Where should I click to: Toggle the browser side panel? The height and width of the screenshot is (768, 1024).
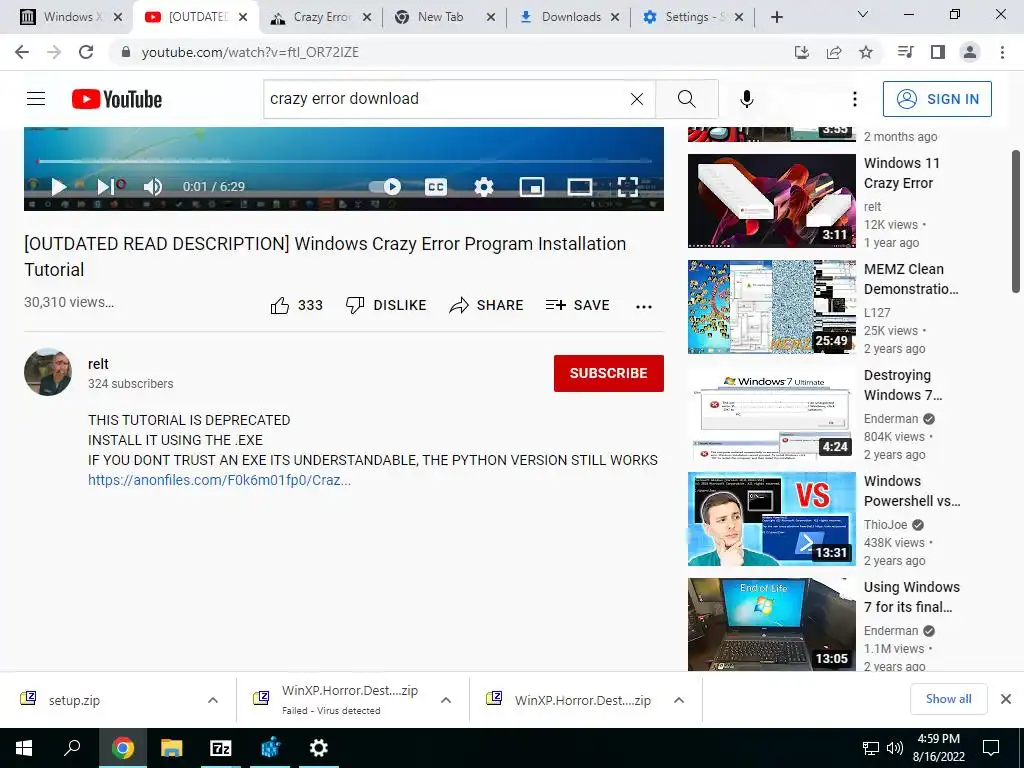point(938,52)
